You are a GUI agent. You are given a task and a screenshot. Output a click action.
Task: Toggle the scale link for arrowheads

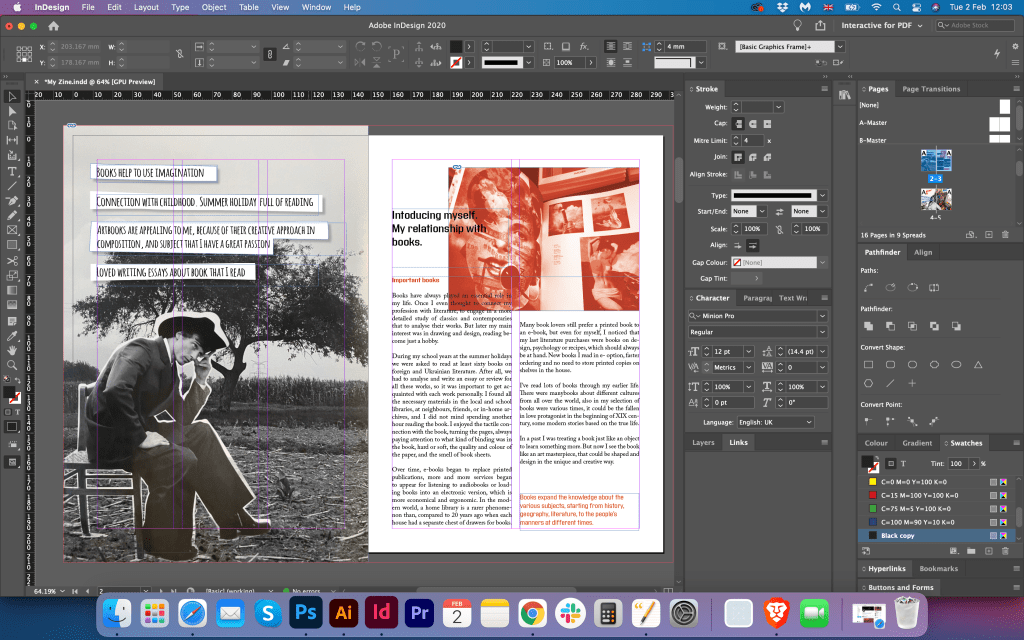pyautogui.click(x=781, y=228)
